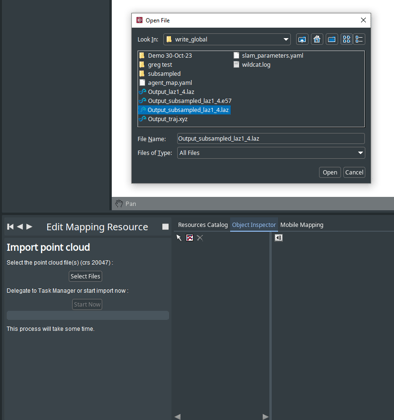Viewport: 394px width, 420px height.
Task: Click the Demo 30-Oct-23 folder icon
Action: click(x=142, y=56)
